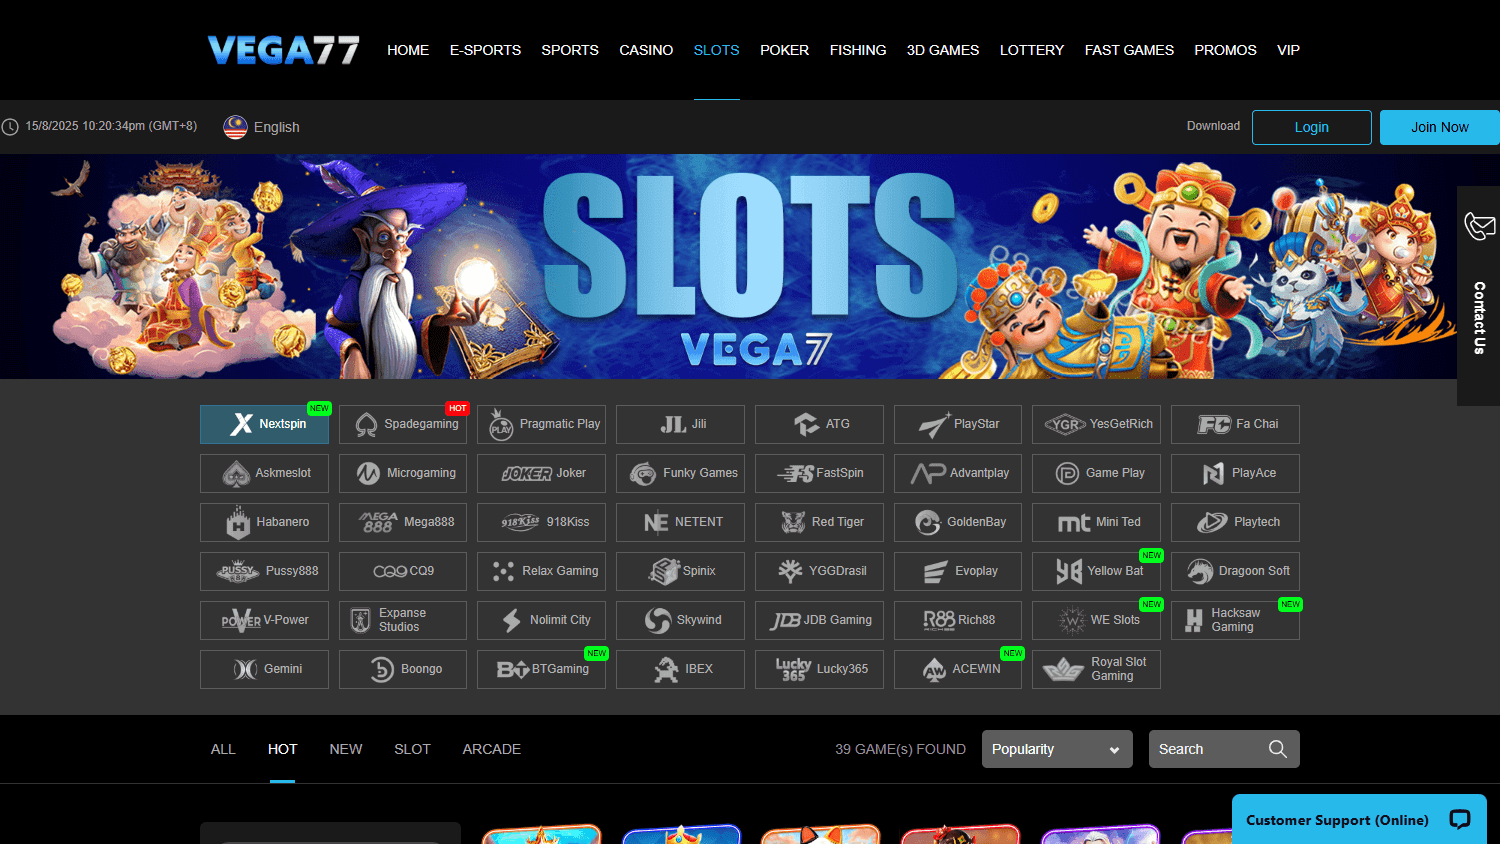The image size is (1500, 844).
Task: Click the search magnifier icon
Action: point(1277,749)
